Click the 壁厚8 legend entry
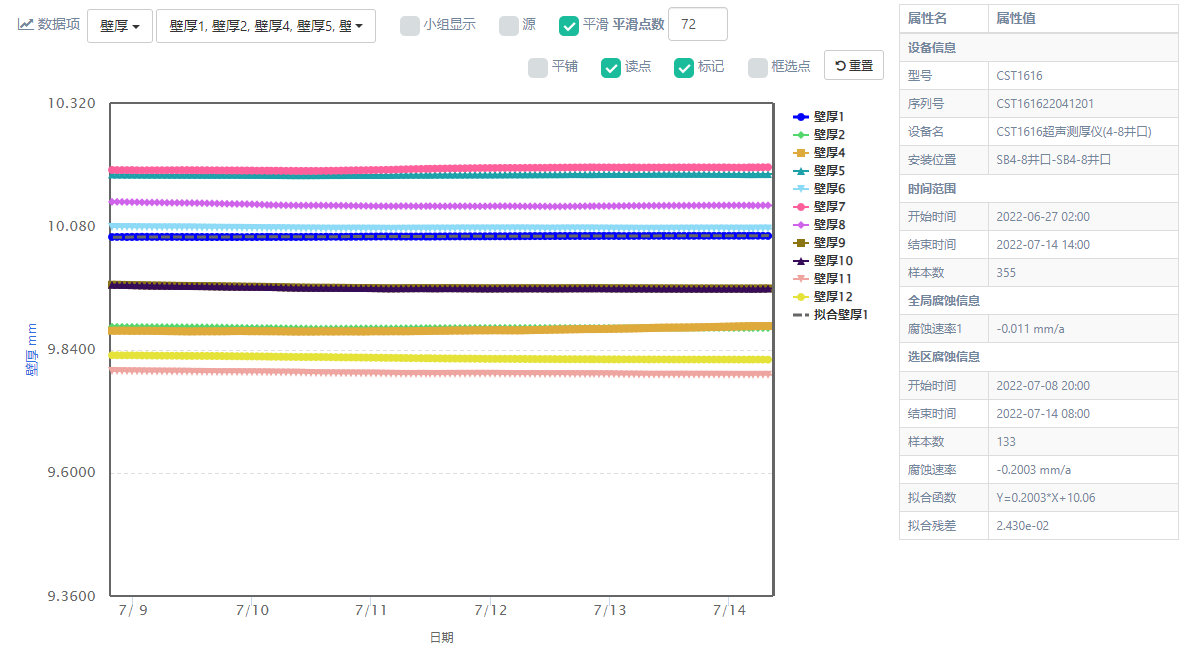The height and width of the screenshot is (653, 1201). (819, 225)
